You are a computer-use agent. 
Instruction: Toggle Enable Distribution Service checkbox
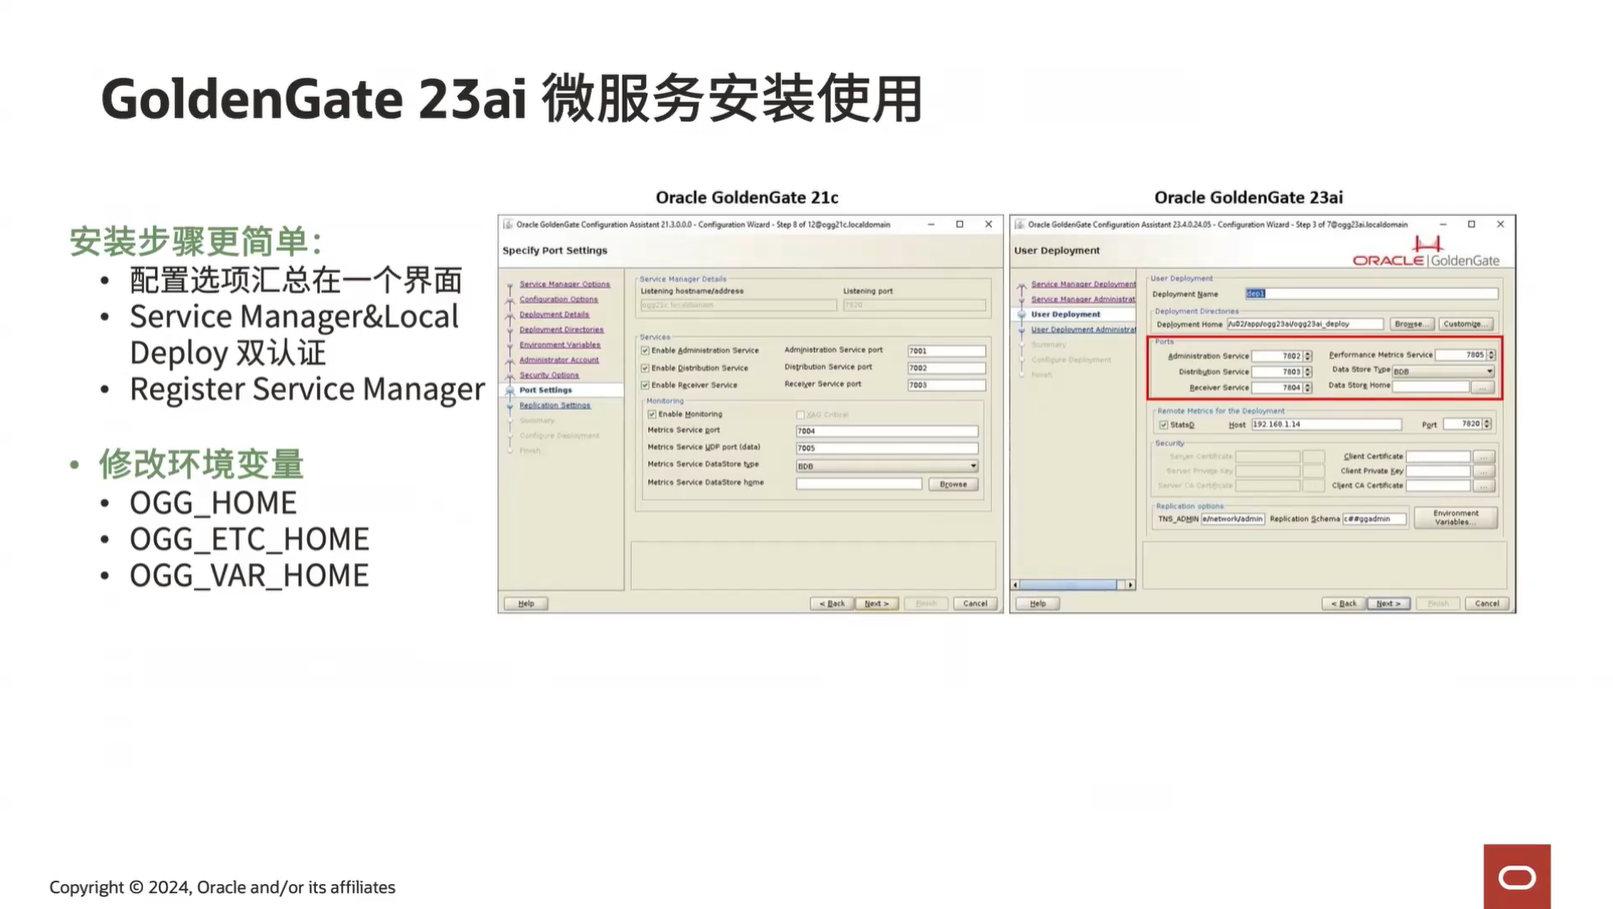tap(645, 368)
